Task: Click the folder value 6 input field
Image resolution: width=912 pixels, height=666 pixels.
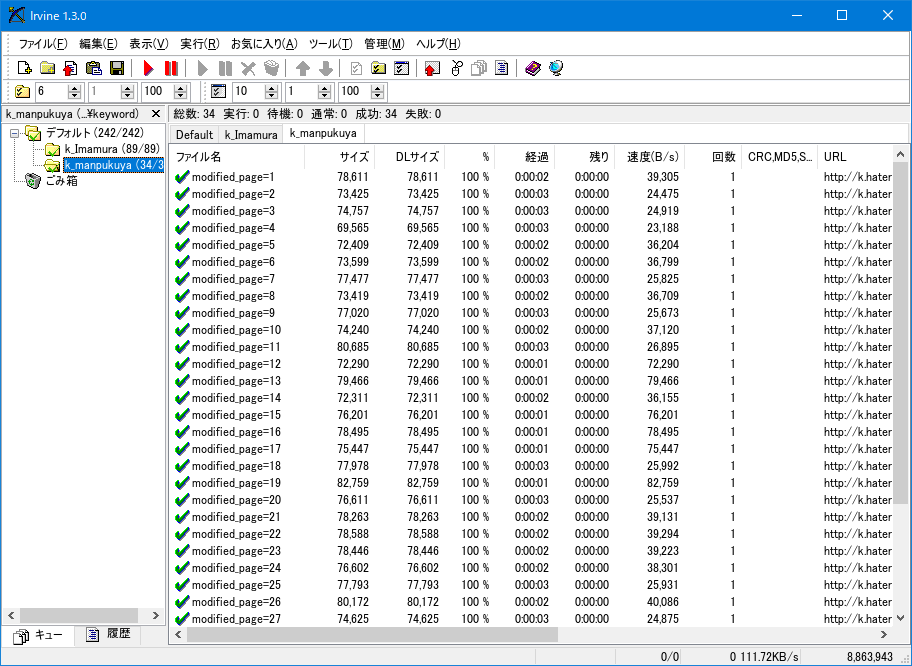Action: [51, 91]
